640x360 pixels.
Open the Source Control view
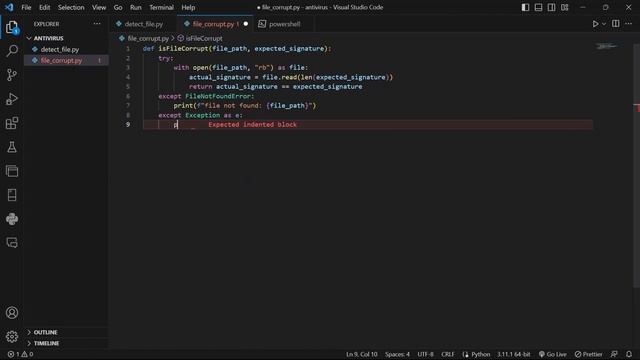pos(12,75)
